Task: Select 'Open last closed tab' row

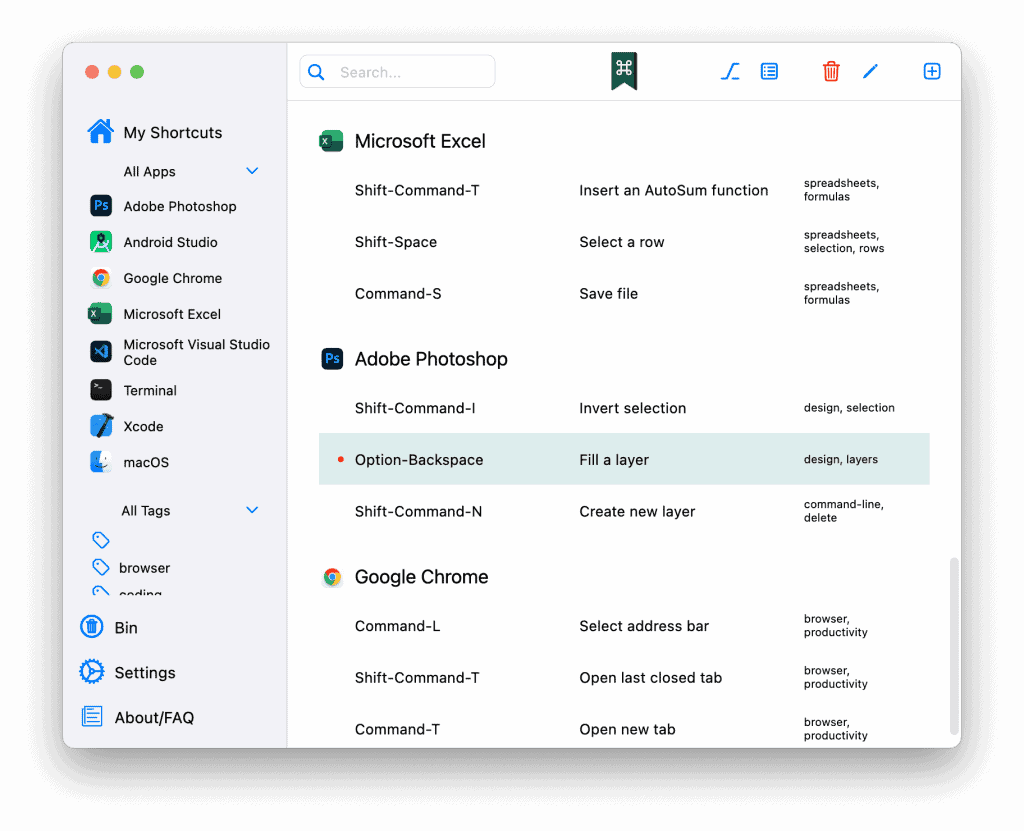Action: (x=624, y=677)
